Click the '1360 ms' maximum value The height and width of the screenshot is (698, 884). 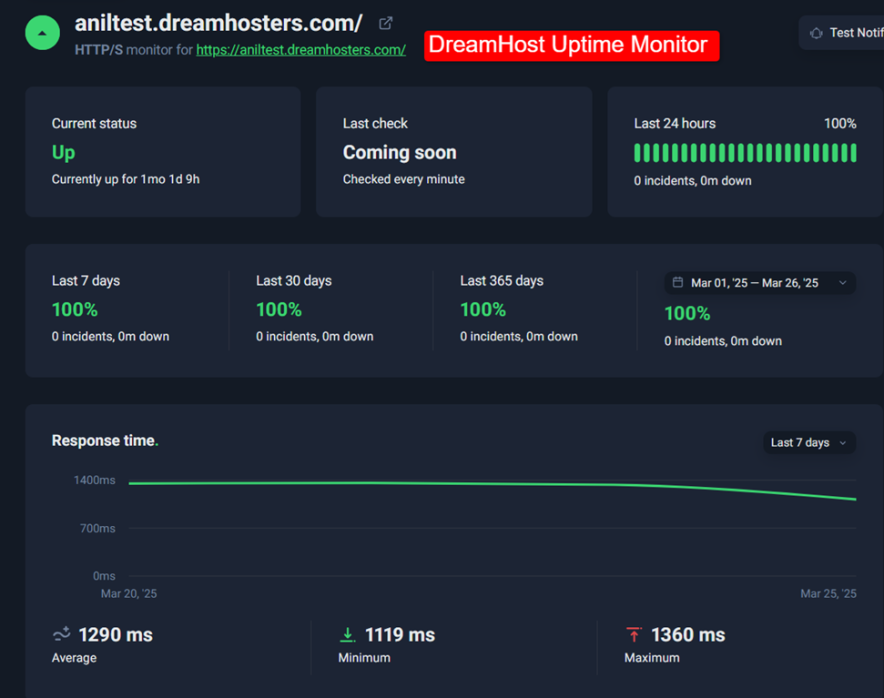[x=688, y=635]
